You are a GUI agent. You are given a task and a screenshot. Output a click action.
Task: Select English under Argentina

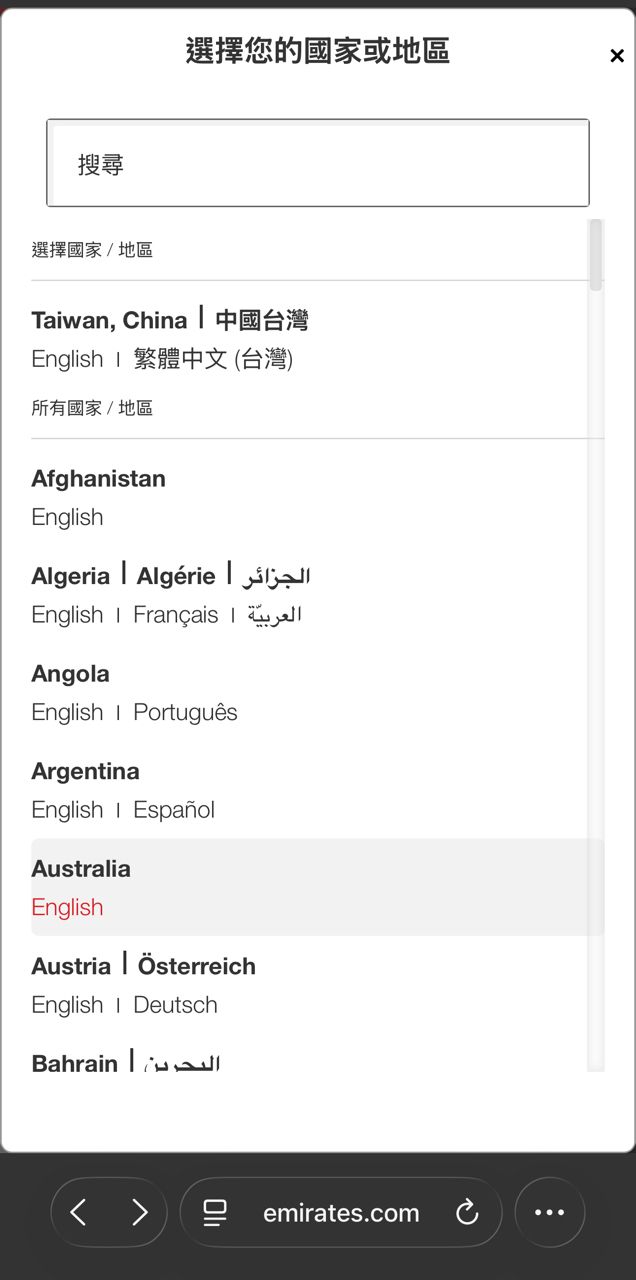coord(67,810)
